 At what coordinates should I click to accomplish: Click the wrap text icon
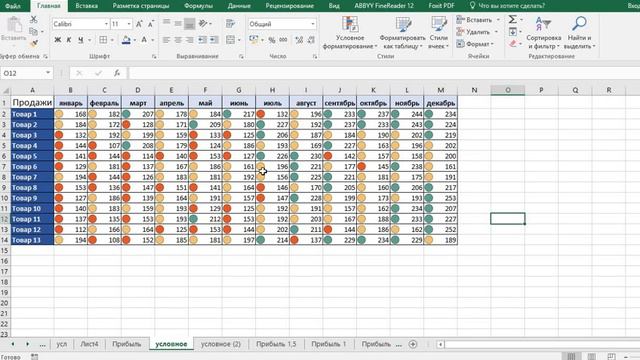point(230,24)
